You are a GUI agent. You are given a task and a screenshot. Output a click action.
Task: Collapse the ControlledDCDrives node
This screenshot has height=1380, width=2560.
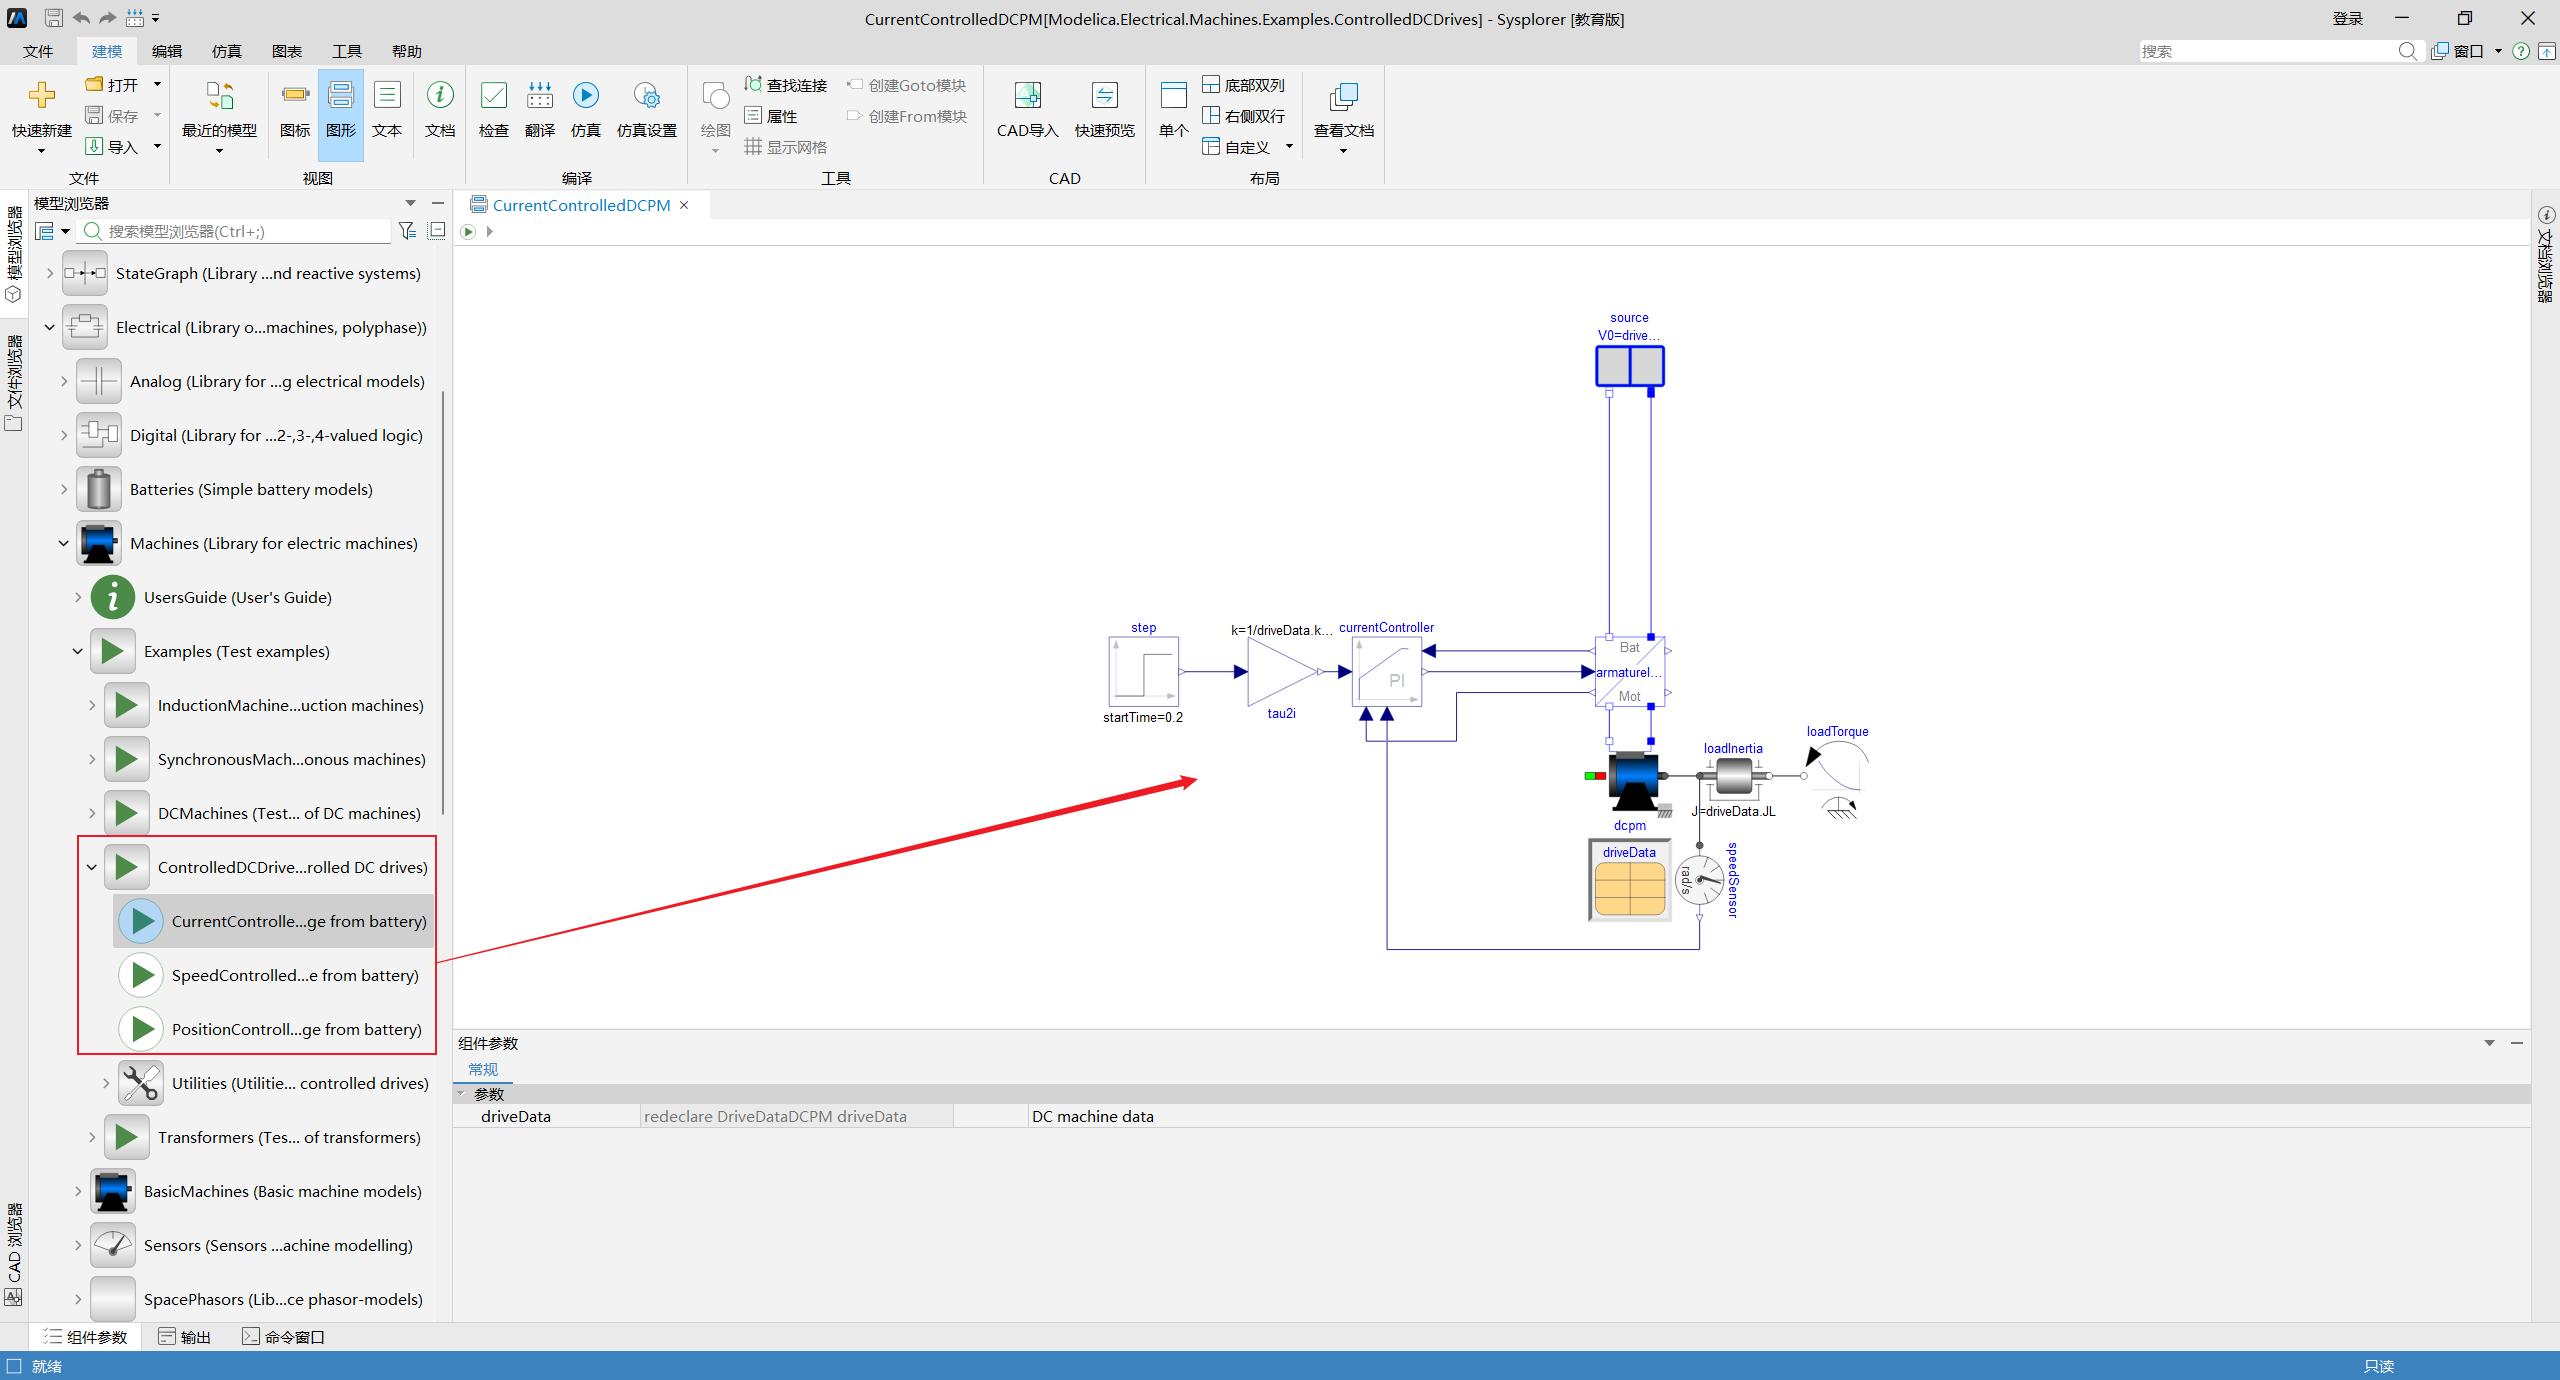click(x=91, y=867)
